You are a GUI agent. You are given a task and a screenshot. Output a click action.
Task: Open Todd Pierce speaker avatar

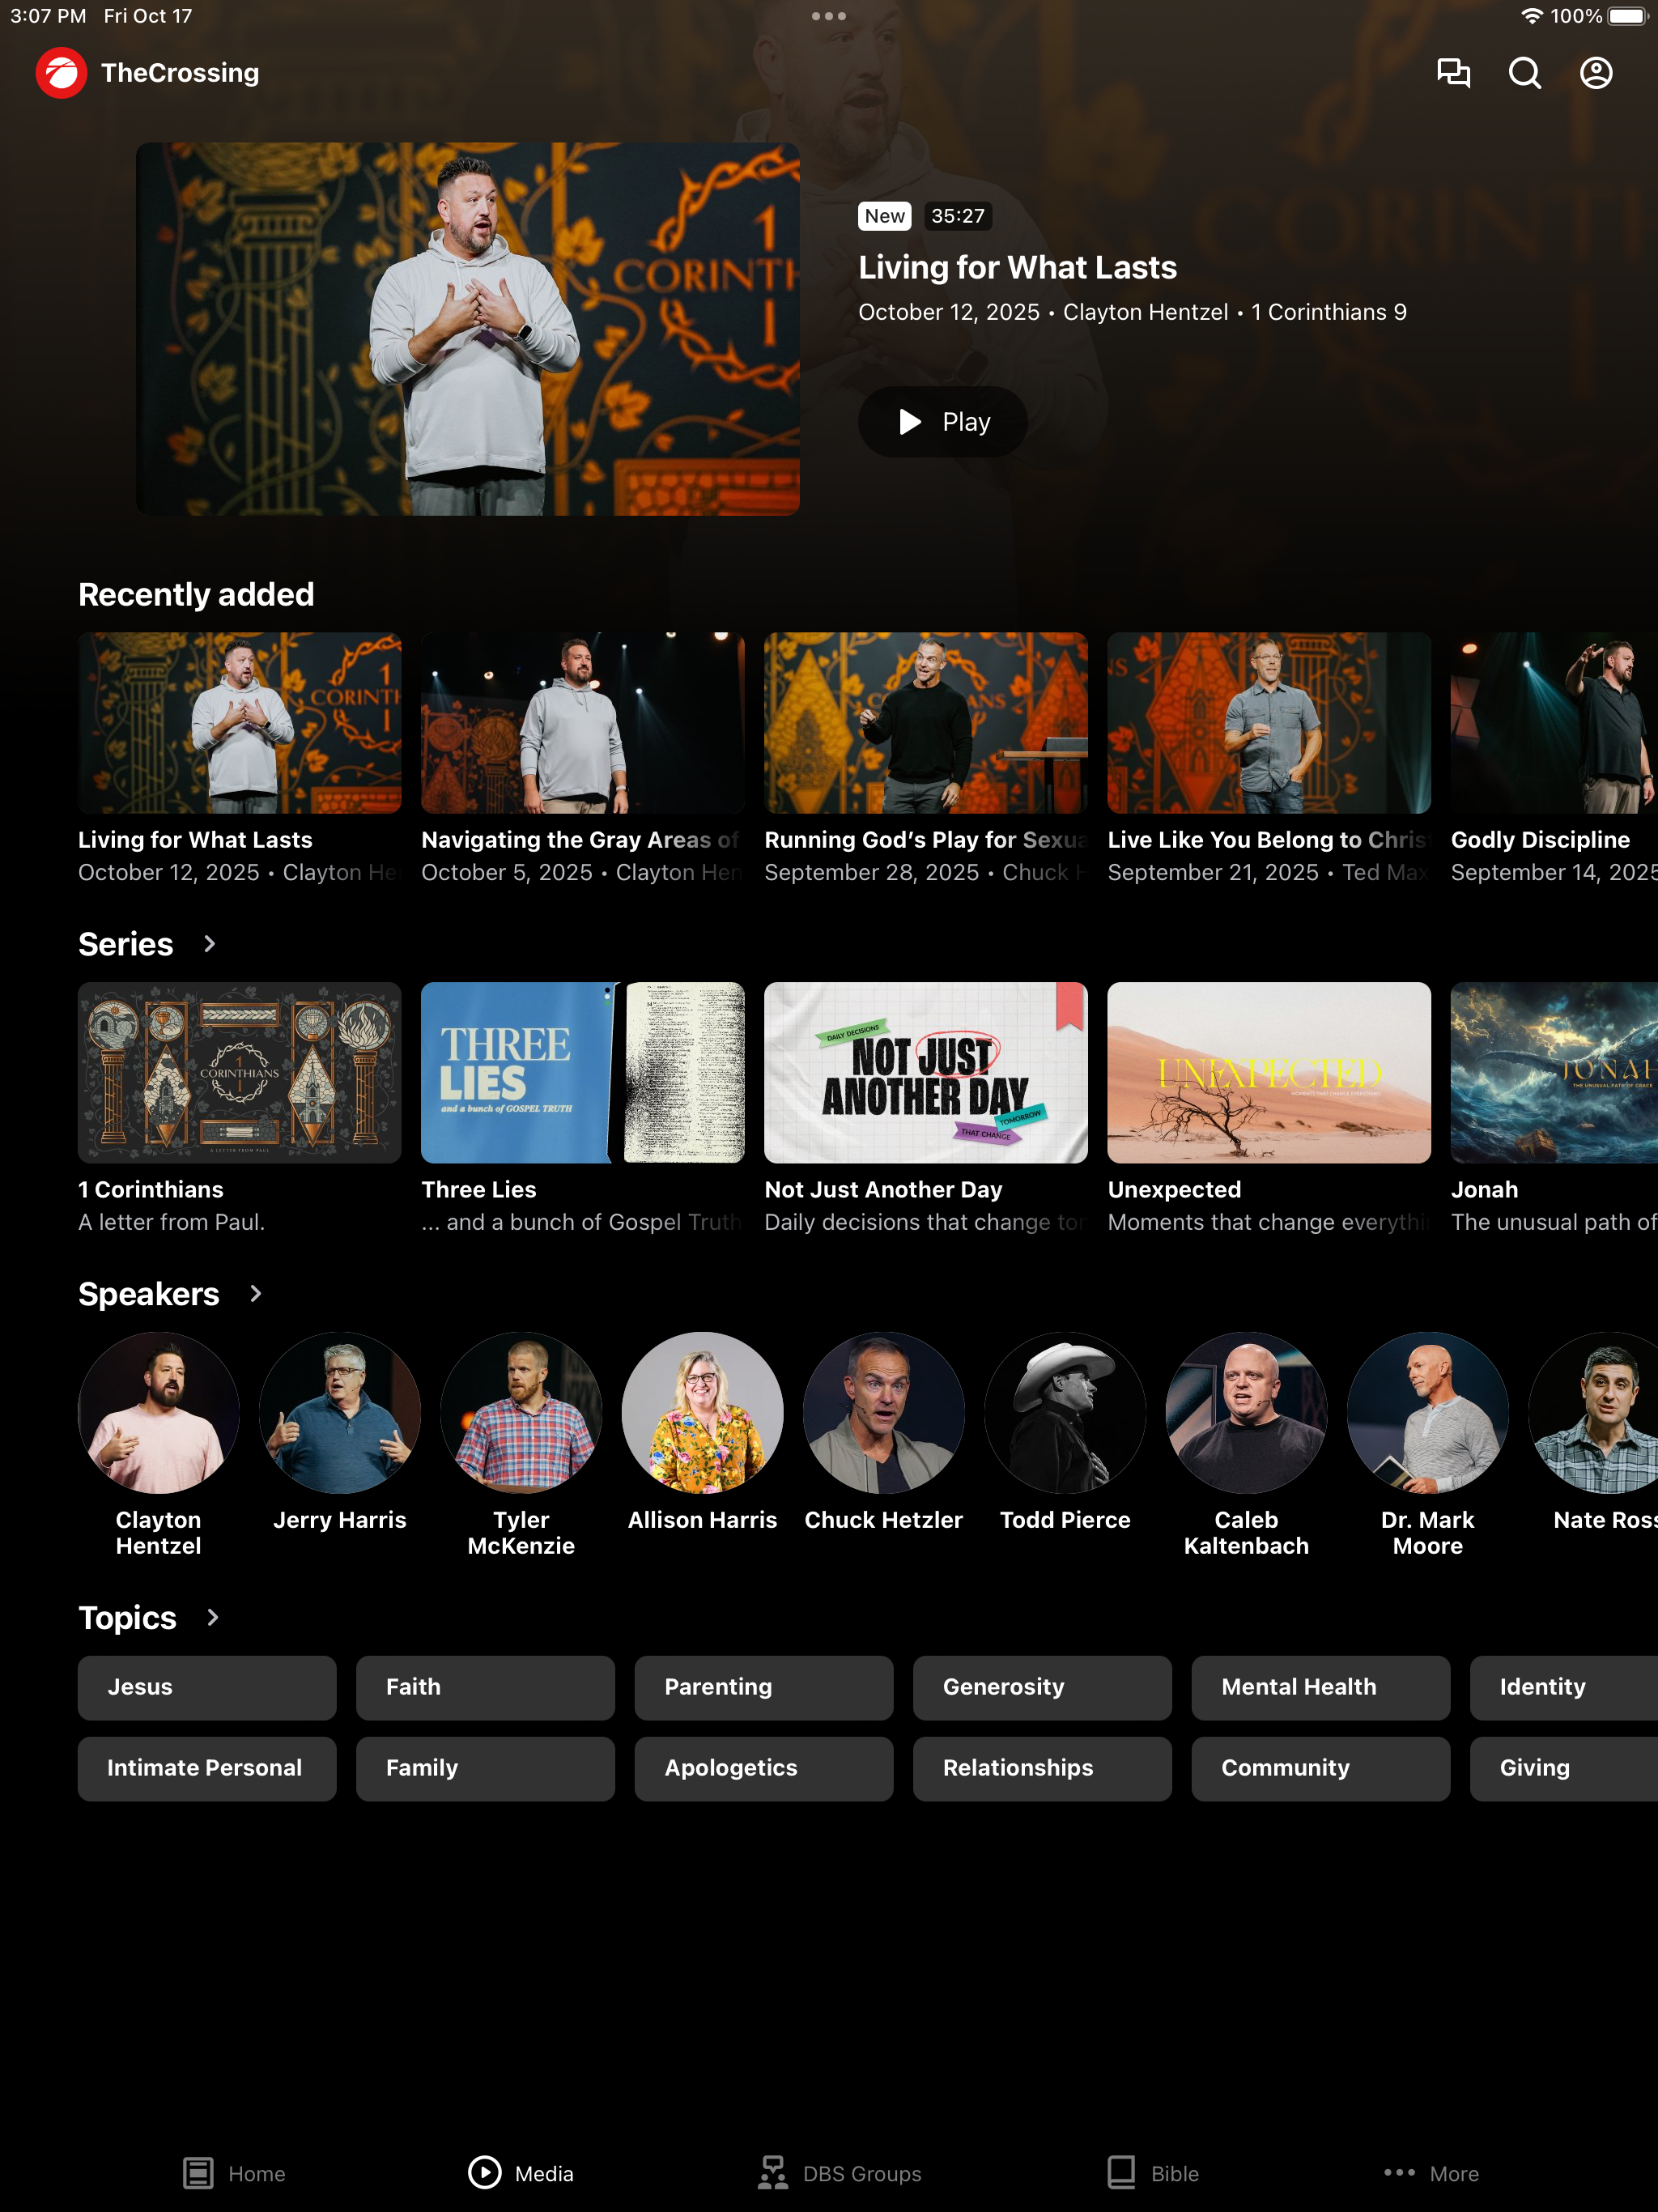(x=1065, y=1413)
